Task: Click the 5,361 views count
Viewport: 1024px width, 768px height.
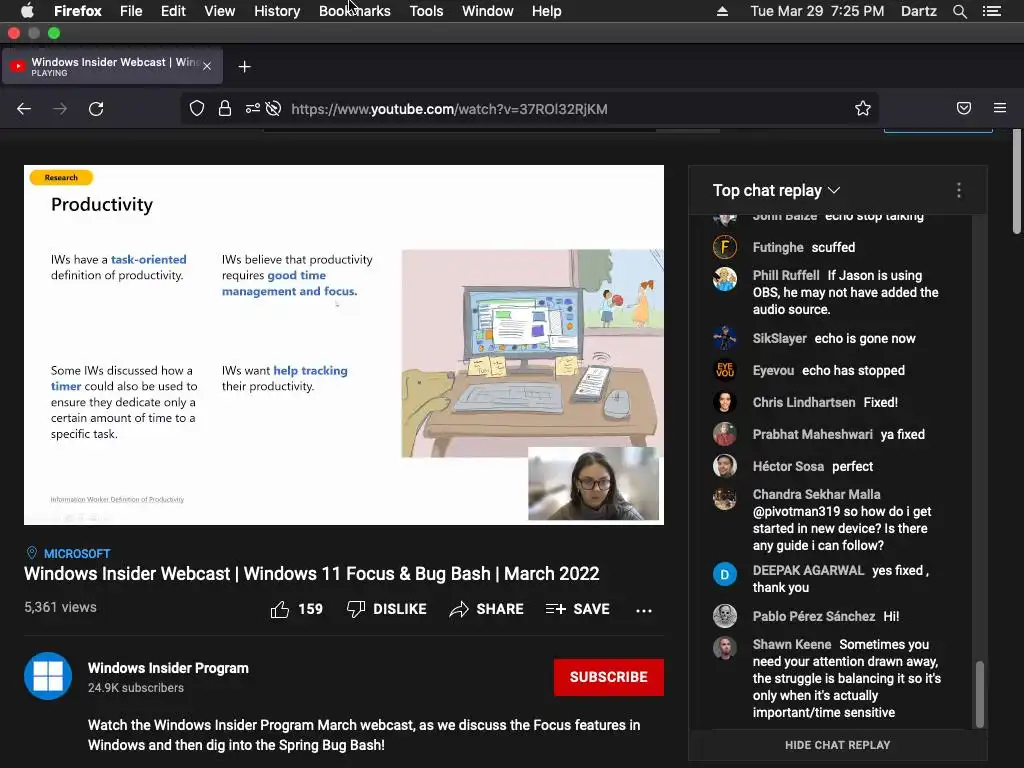Action: 60,607
